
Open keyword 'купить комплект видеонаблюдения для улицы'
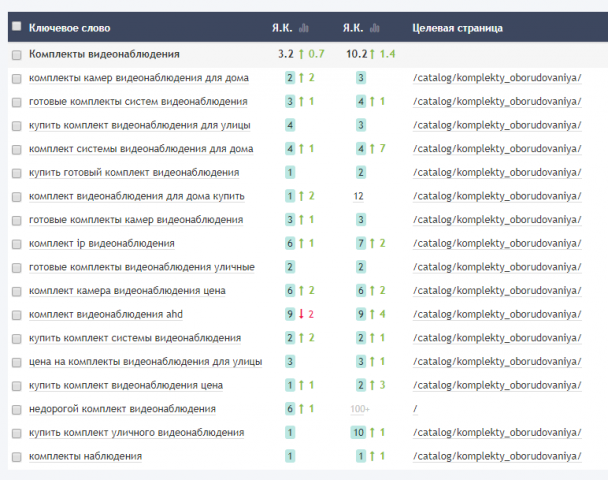click(140, 125)
